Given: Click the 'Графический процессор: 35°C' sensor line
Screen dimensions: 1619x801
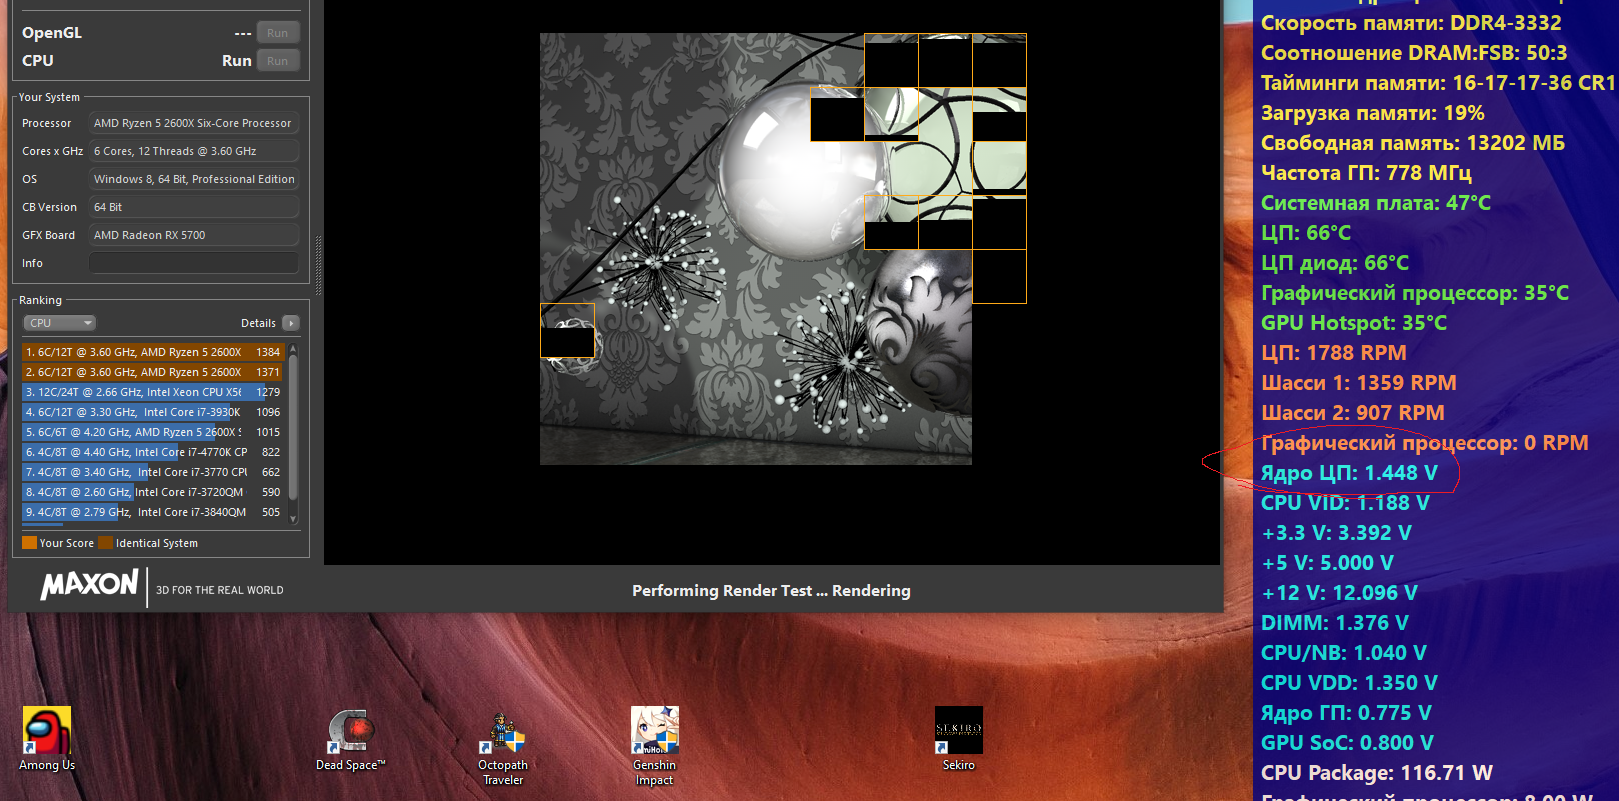Looking at the screenshot, I should coord(1415,293).
